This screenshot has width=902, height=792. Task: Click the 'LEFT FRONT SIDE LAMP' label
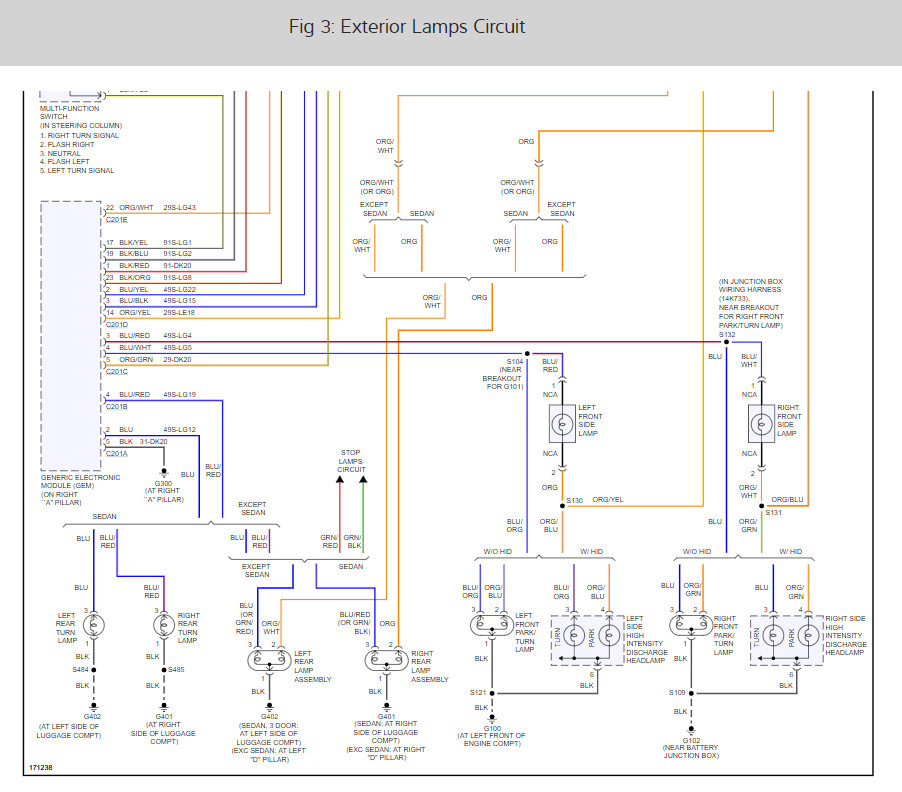[x=590, y=420]
